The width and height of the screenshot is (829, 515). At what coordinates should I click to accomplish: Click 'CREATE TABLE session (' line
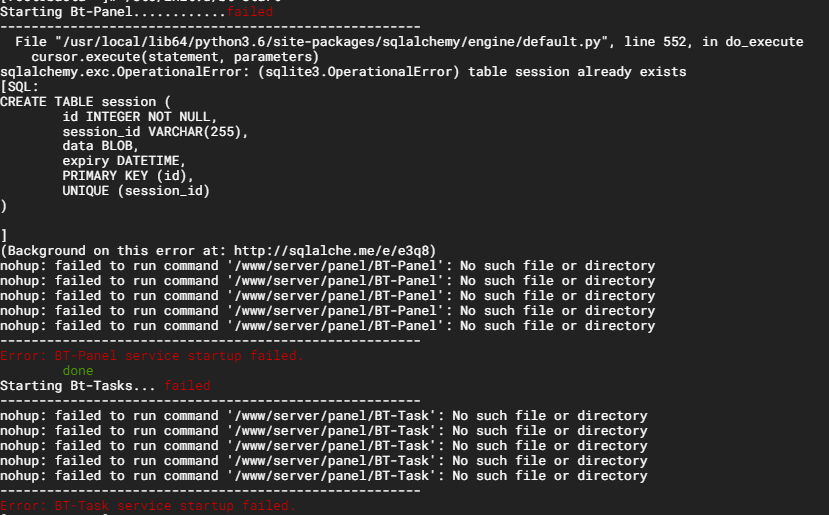pyautogui.click(x=85, y=102)
